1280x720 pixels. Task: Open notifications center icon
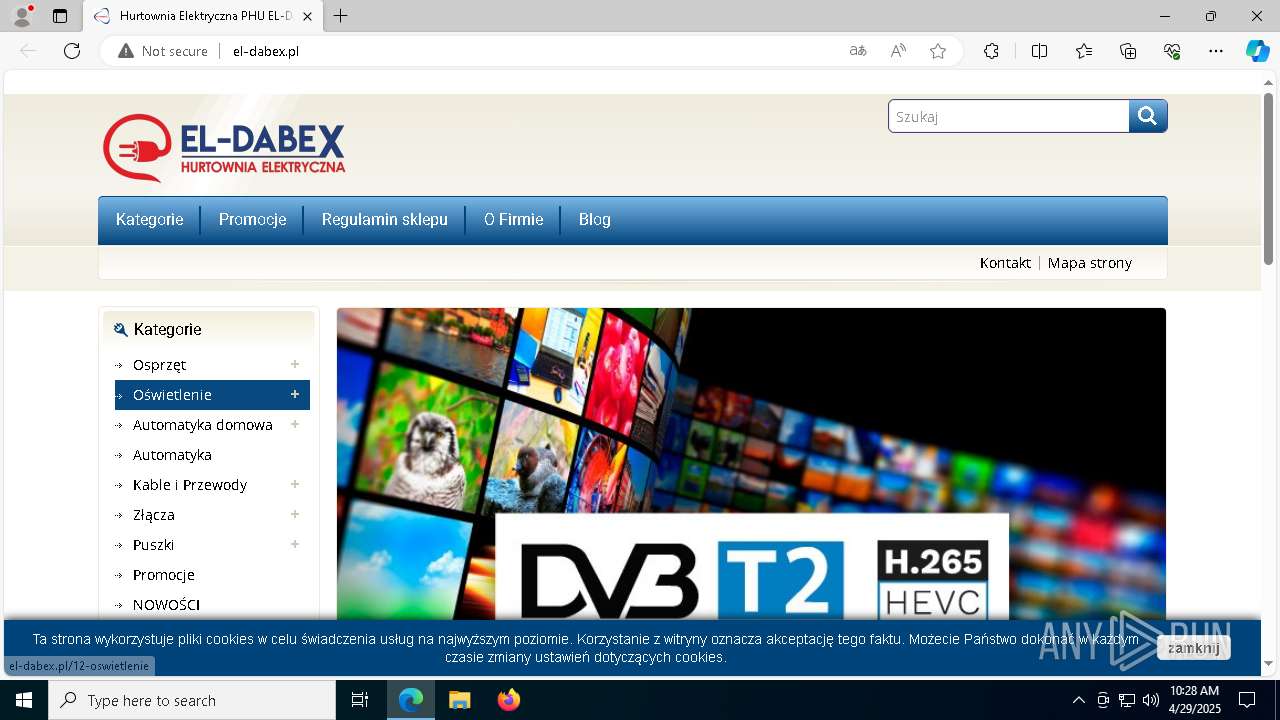coord(1247,700)
